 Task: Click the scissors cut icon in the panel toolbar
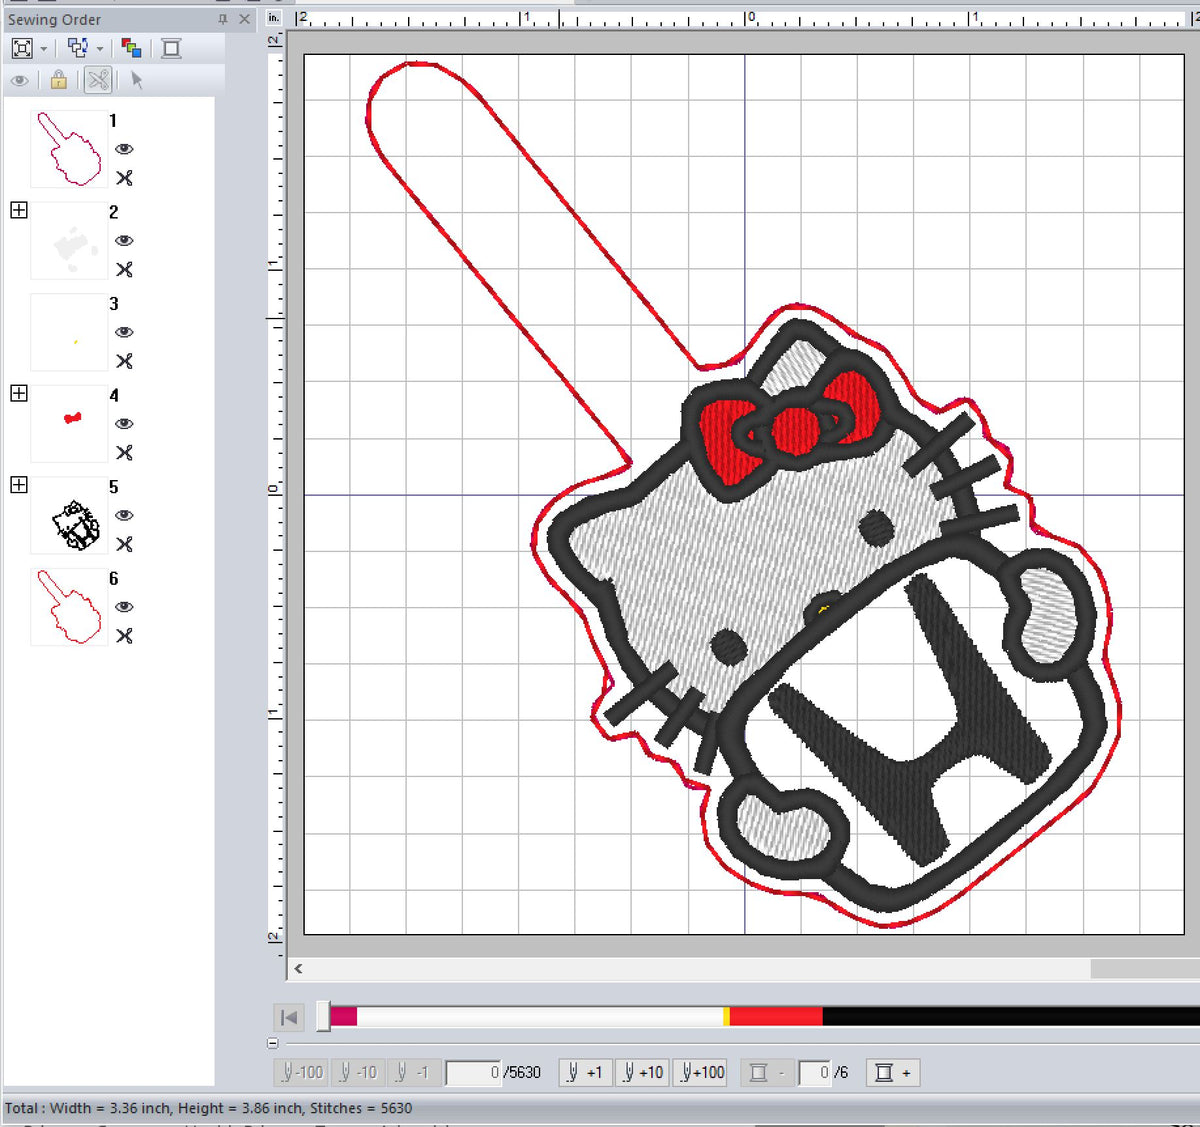click(x=97, y=80)
